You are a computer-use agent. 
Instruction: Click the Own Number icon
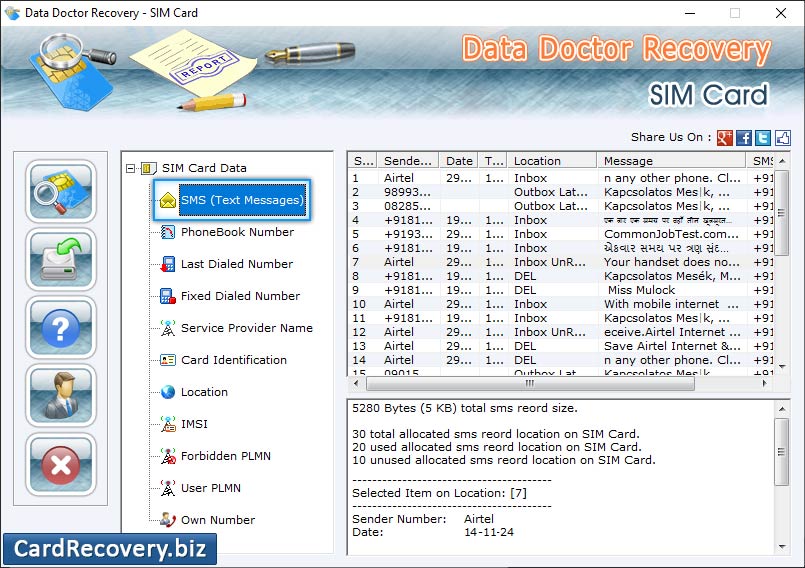pos(168,520)
